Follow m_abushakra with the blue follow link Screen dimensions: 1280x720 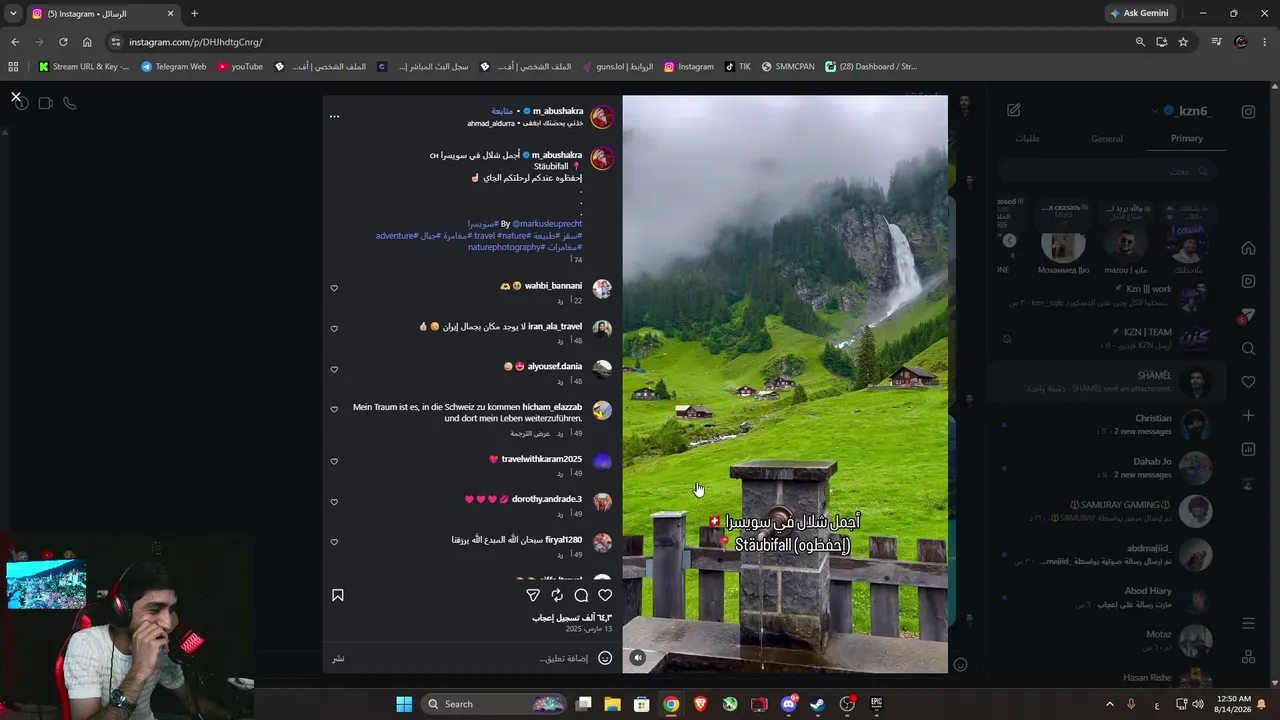[x=502, y=111]
